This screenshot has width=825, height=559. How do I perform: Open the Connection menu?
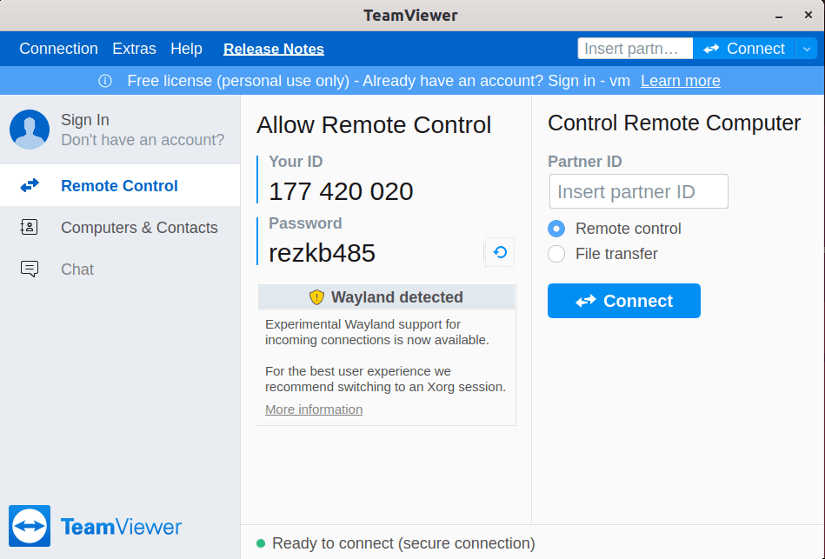point(58,49)
